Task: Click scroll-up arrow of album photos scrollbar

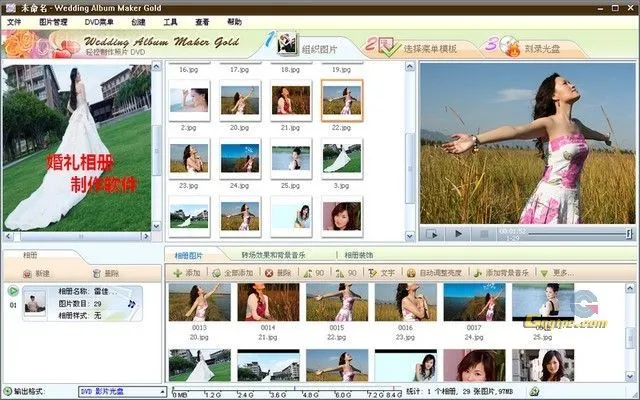Action: [631, 289]
